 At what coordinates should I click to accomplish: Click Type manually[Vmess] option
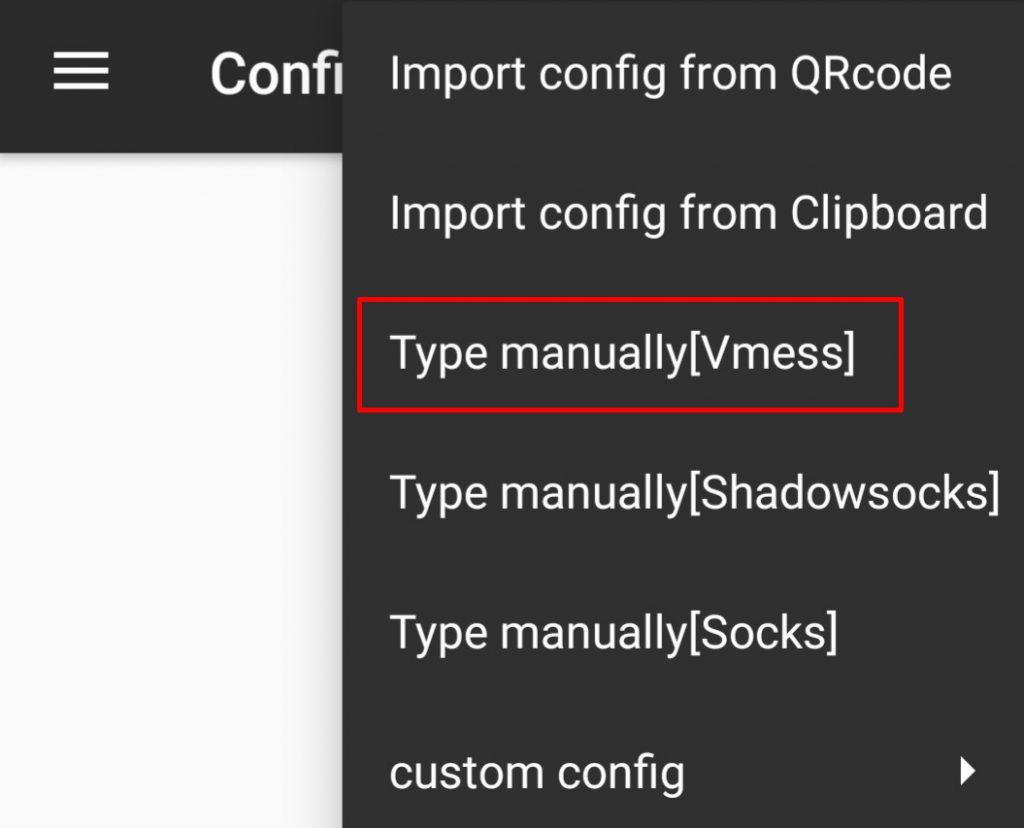(x=622, y=353)
